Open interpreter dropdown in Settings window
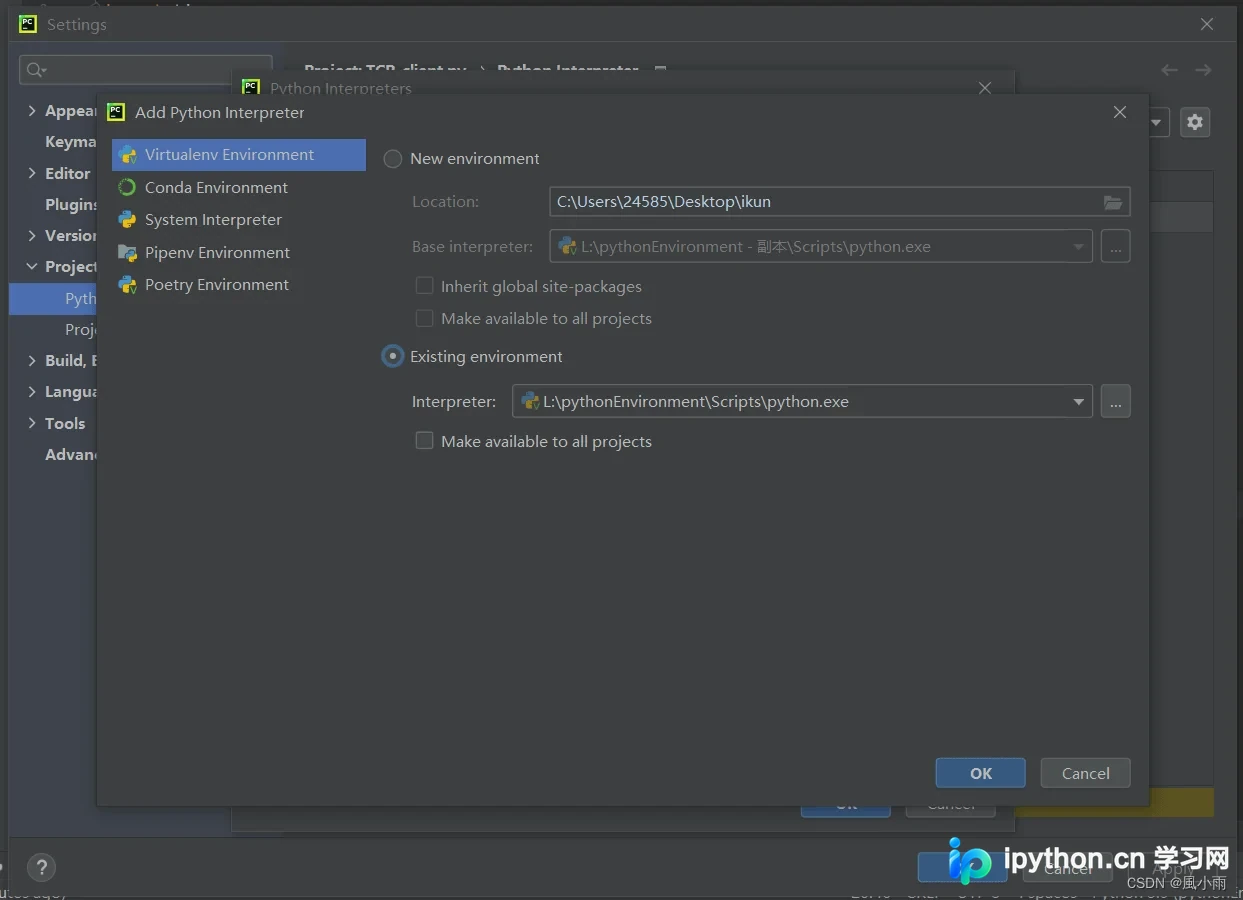 pyautogui.click(x=1159, y=122)
